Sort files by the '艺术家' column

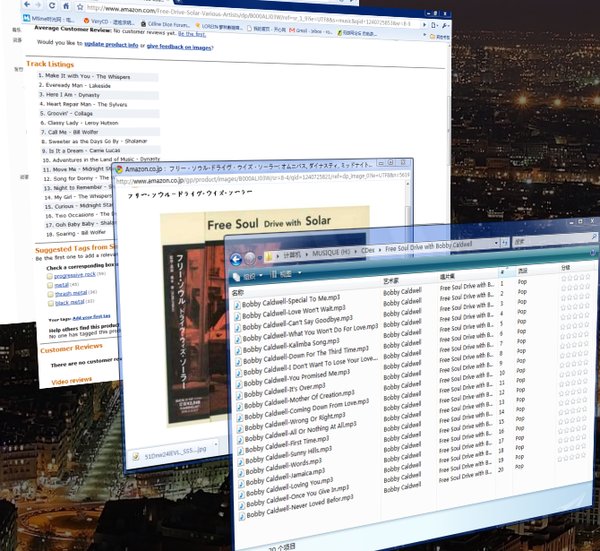[x=391, y=281]
